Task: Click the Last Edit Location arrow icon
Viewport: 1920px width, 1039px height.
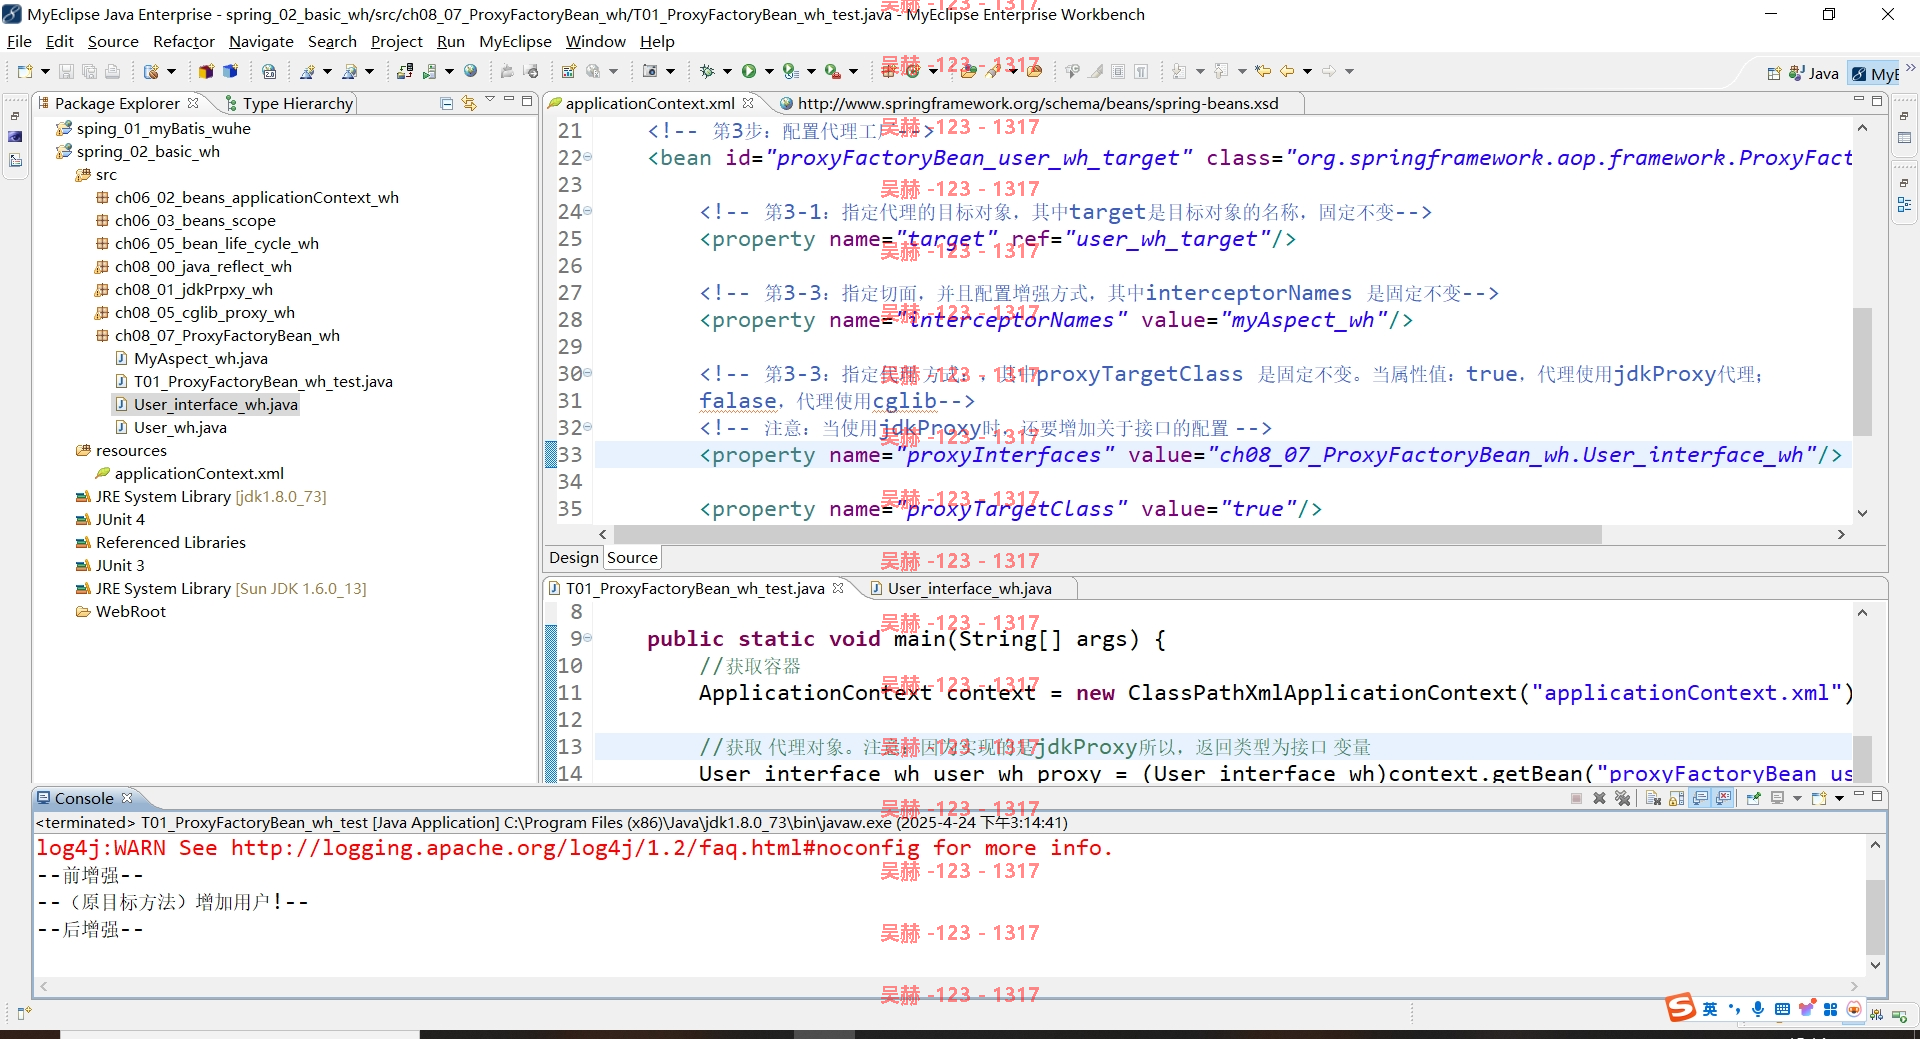Action: 1263,71
